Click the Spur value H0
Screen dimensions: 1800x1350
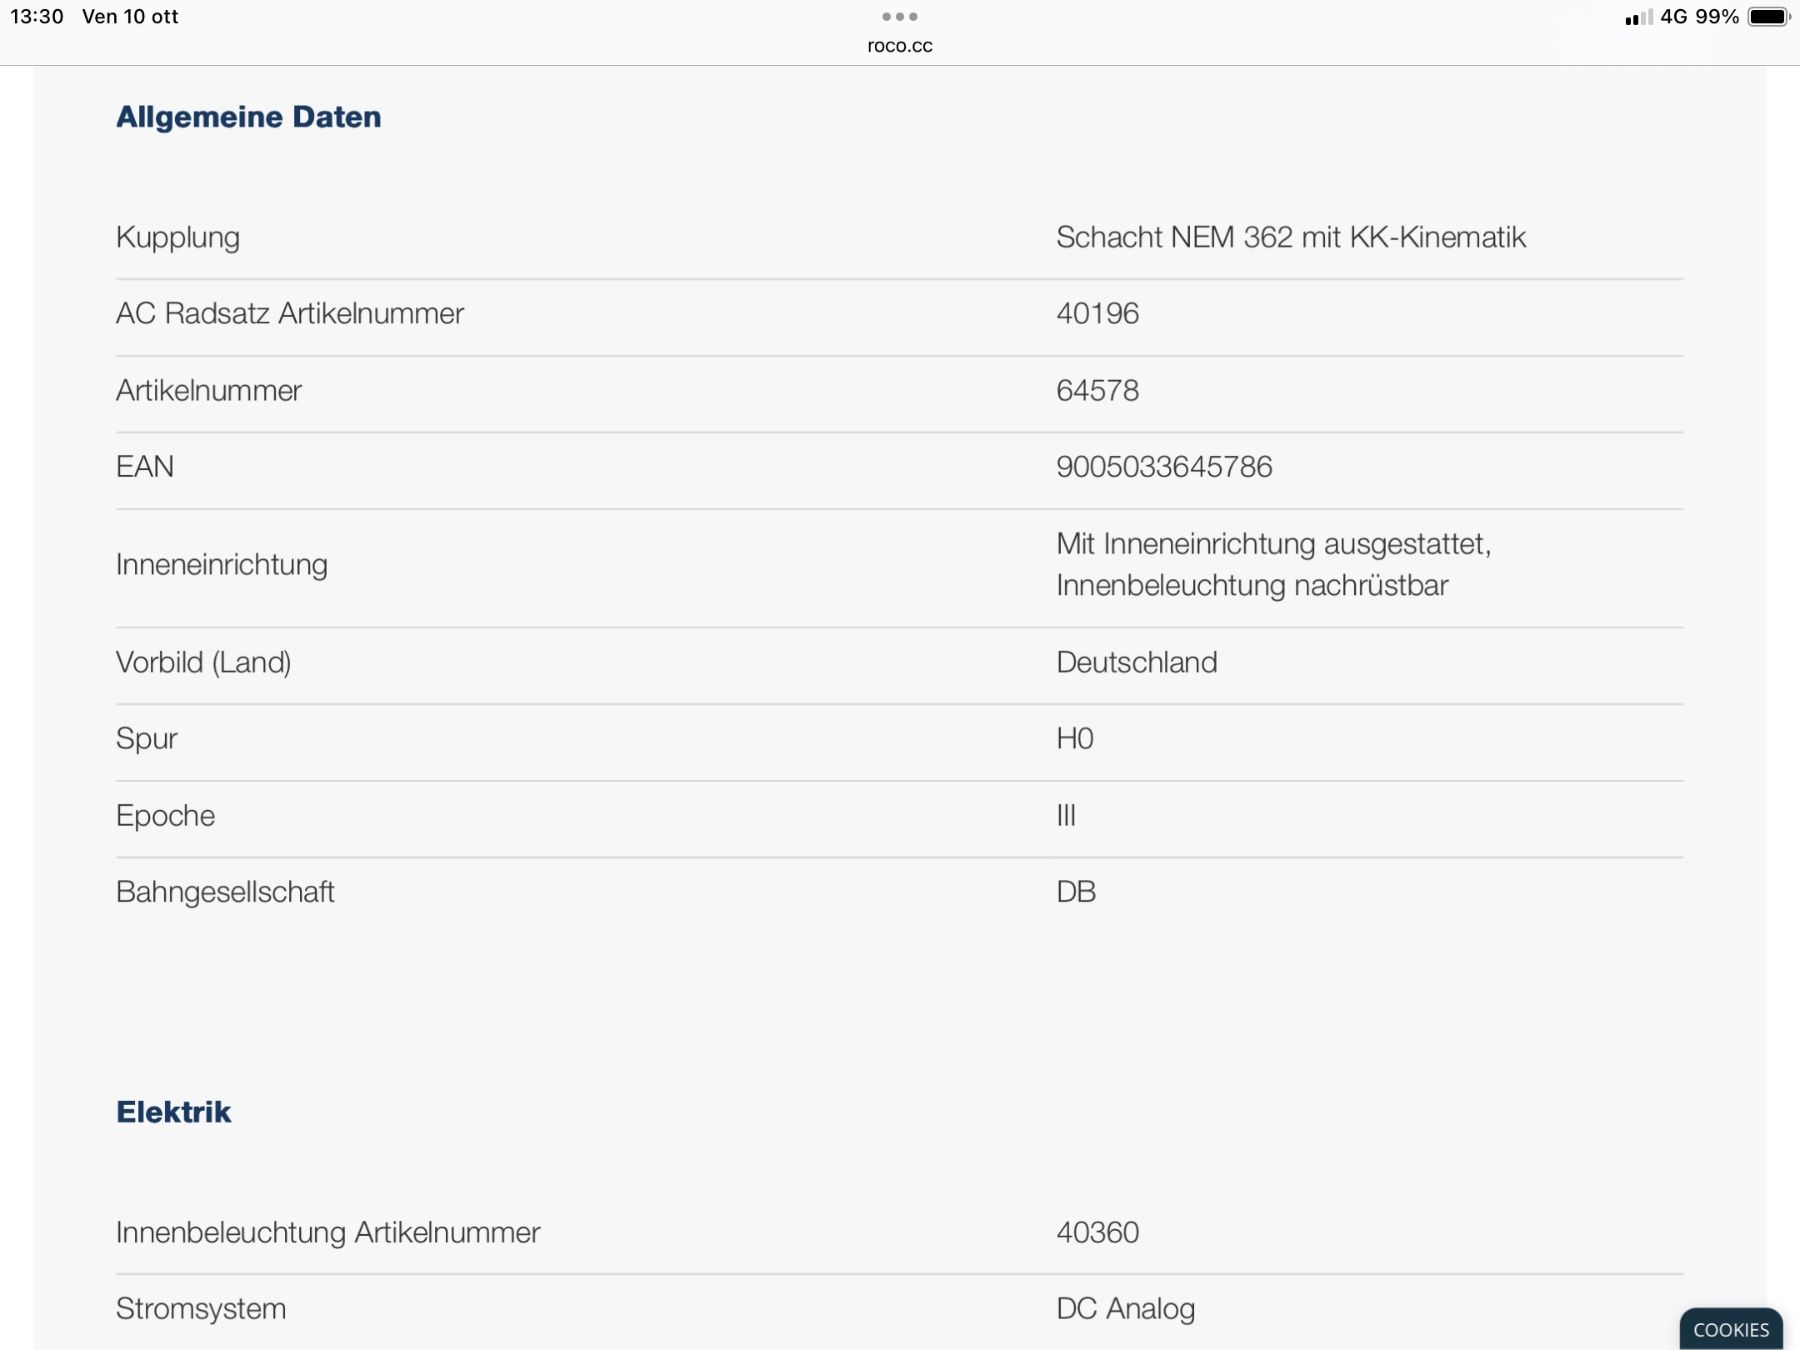click(x=1075, y=739)
